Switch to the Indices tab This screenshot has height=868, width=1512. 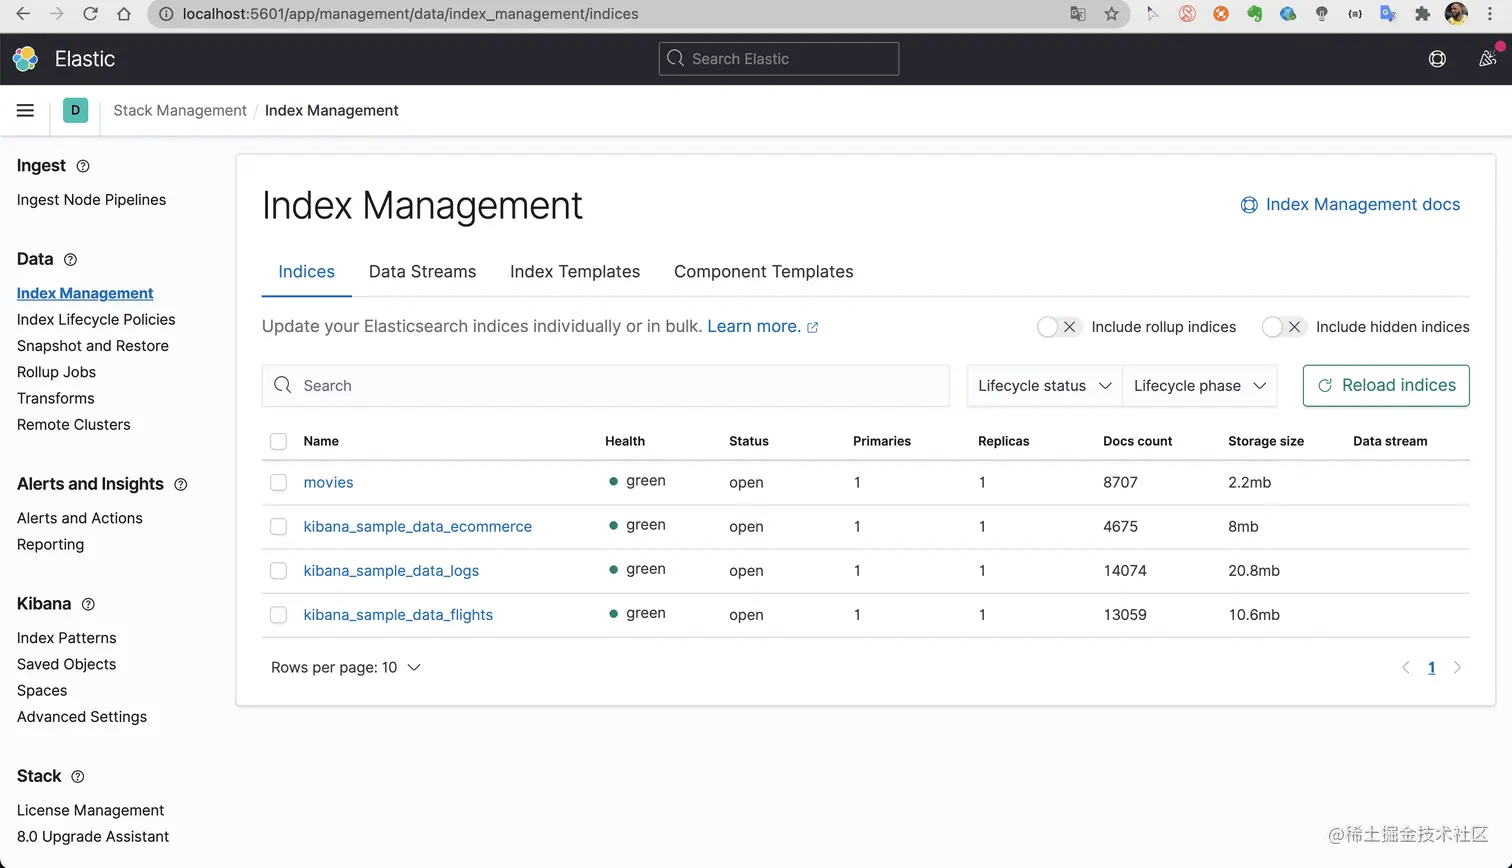pyautogui.click(x=306, y=272)
